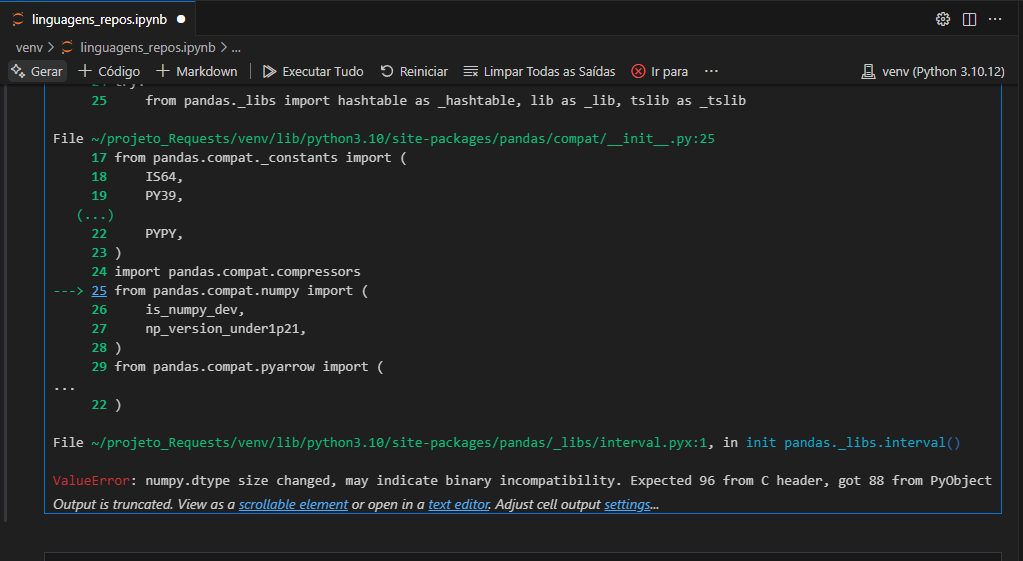Viewport: 1023px width, 561px height.
Task: Clear outputs with Limpar Todas as Saídas
Action: [x=539, y=71]
